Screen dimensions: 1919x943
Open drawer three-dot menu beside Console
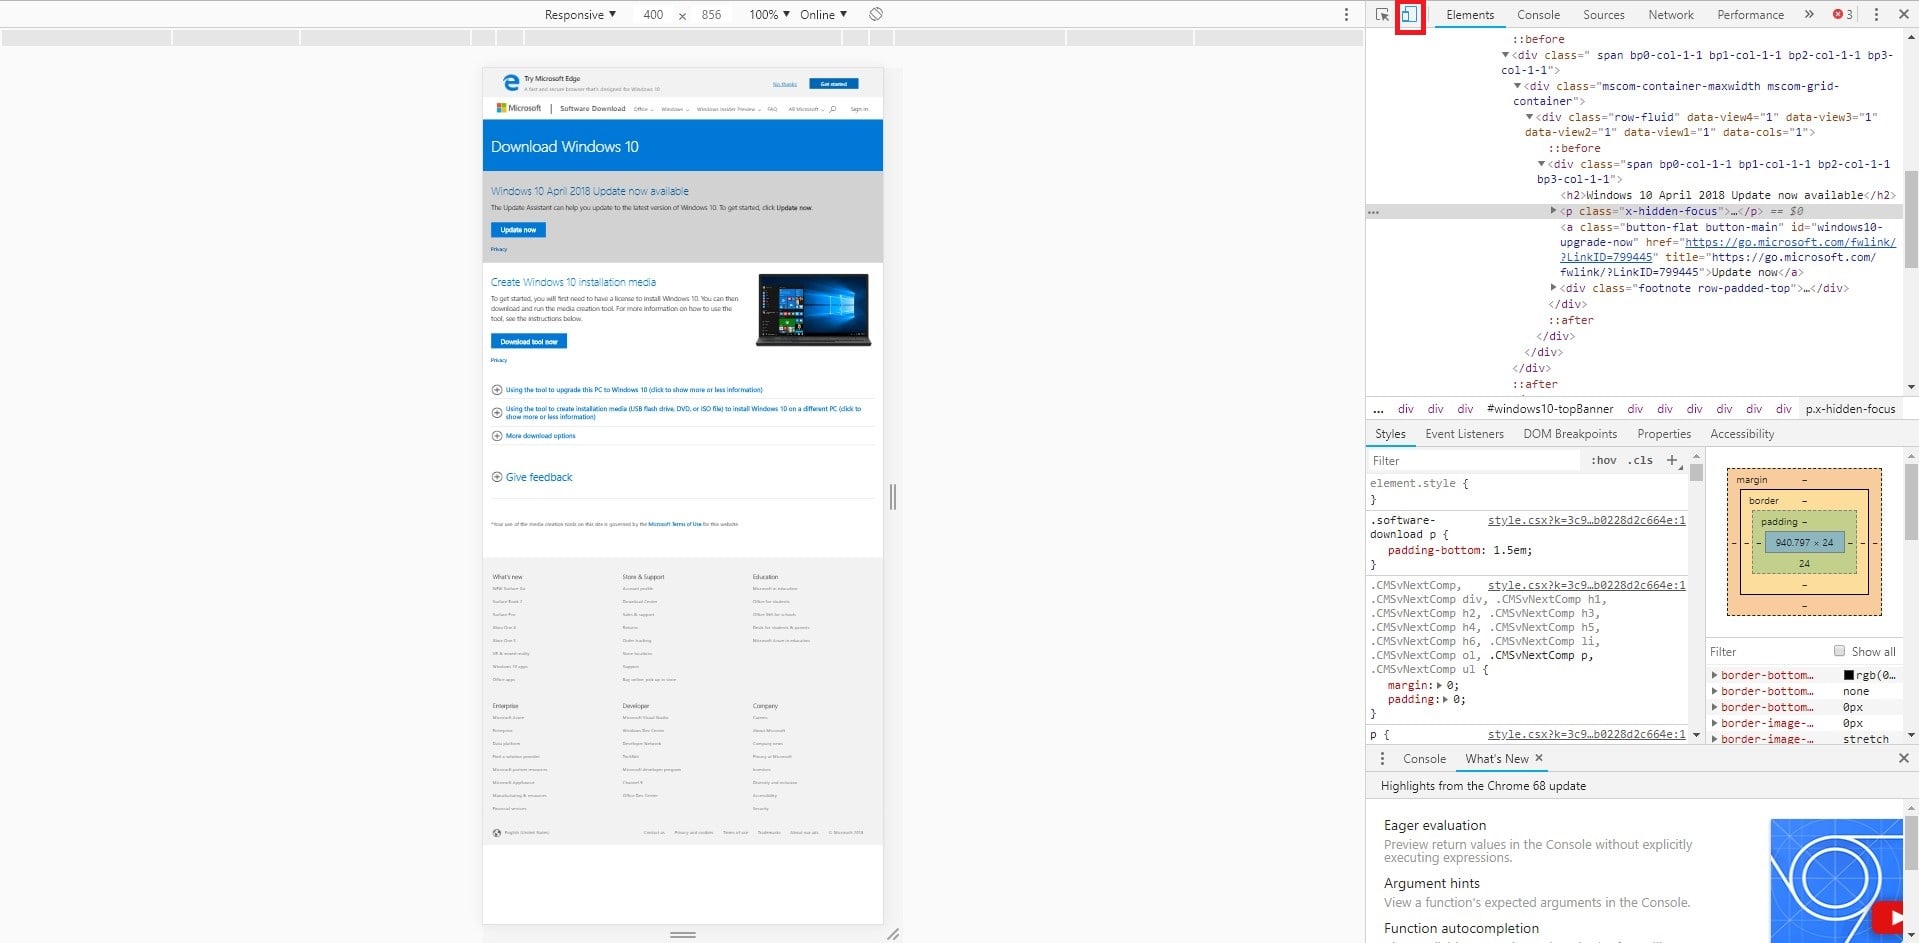[1383, 758]
